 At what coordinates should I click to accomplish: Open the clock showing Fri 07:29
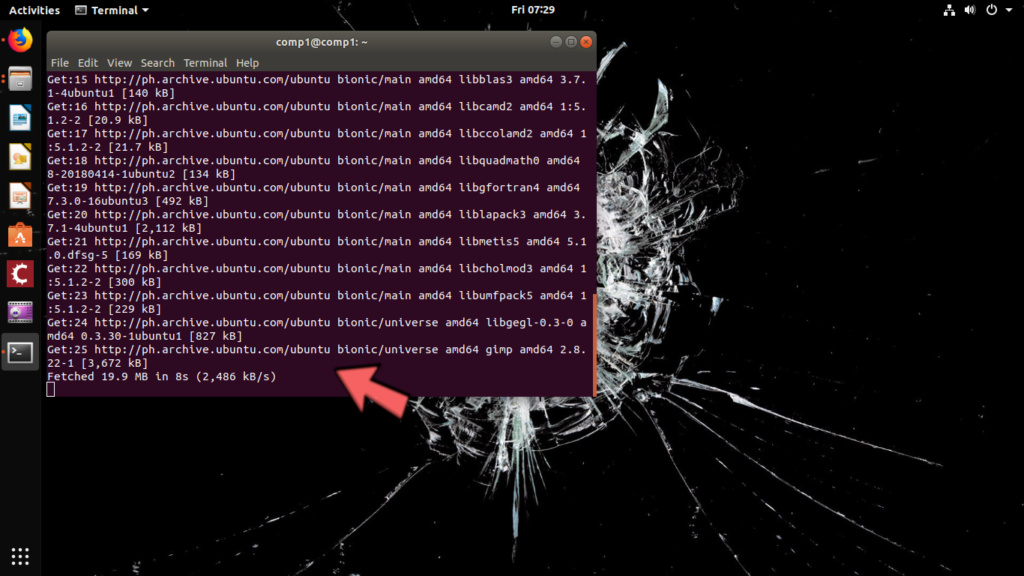[x=533, y=10]
